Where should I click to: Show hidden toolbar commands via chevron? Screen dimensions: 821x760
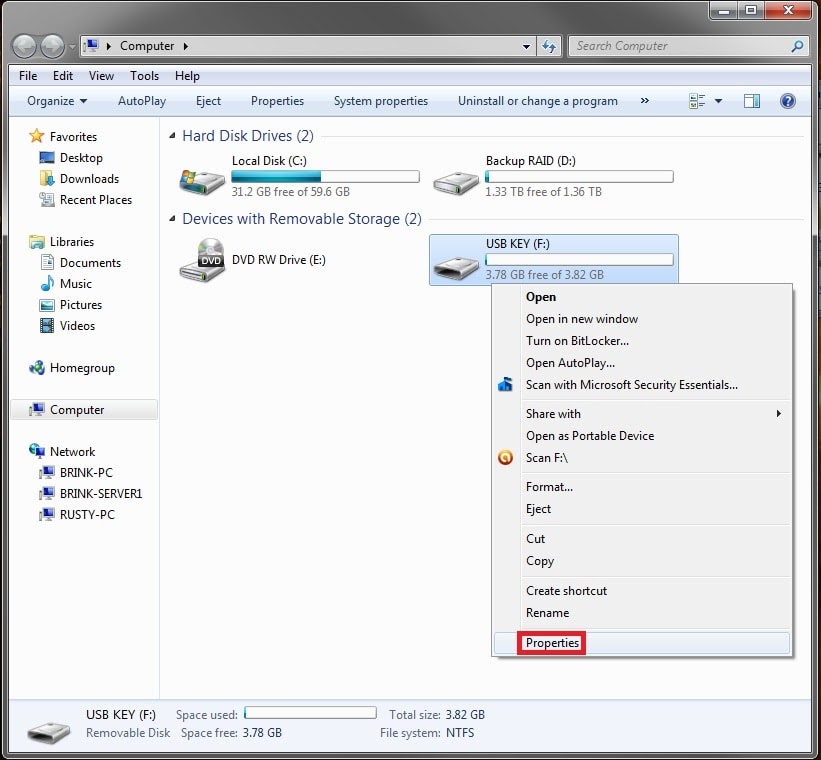pos(644,101)
